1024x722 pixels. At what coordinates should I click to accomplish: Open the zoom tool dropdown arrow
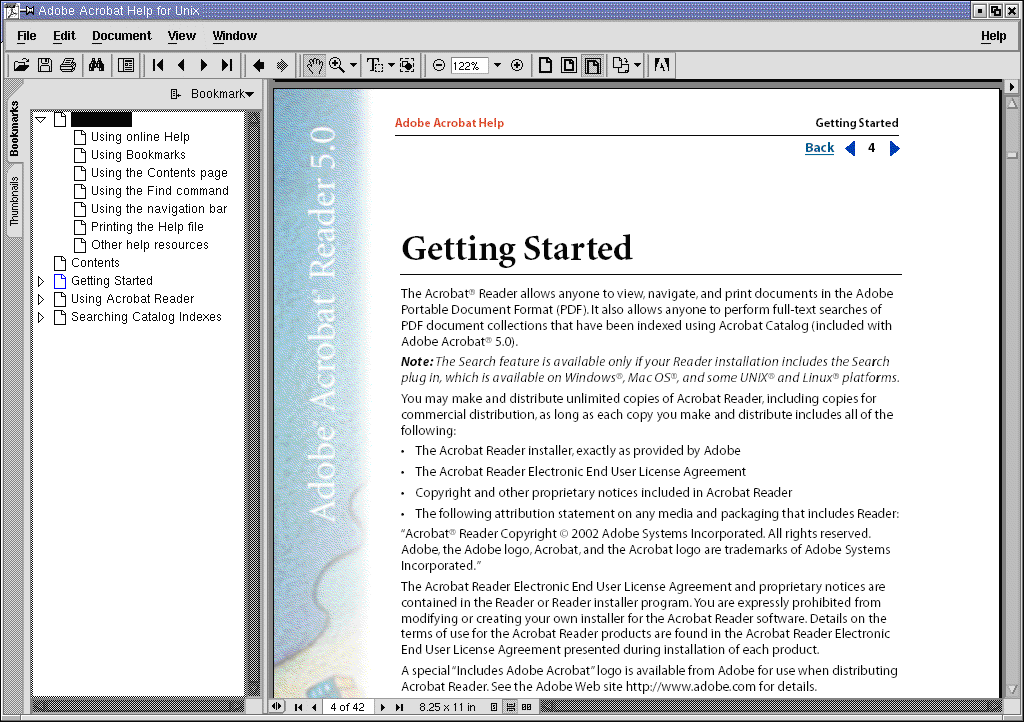pos(353,65)
